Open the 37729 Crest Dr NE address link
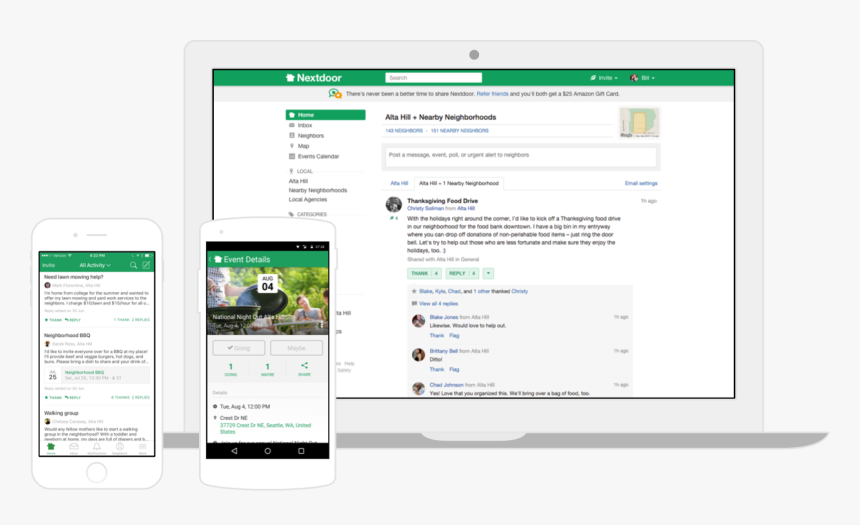Screen dimensions: 860x525 click(x=265, y=428)
